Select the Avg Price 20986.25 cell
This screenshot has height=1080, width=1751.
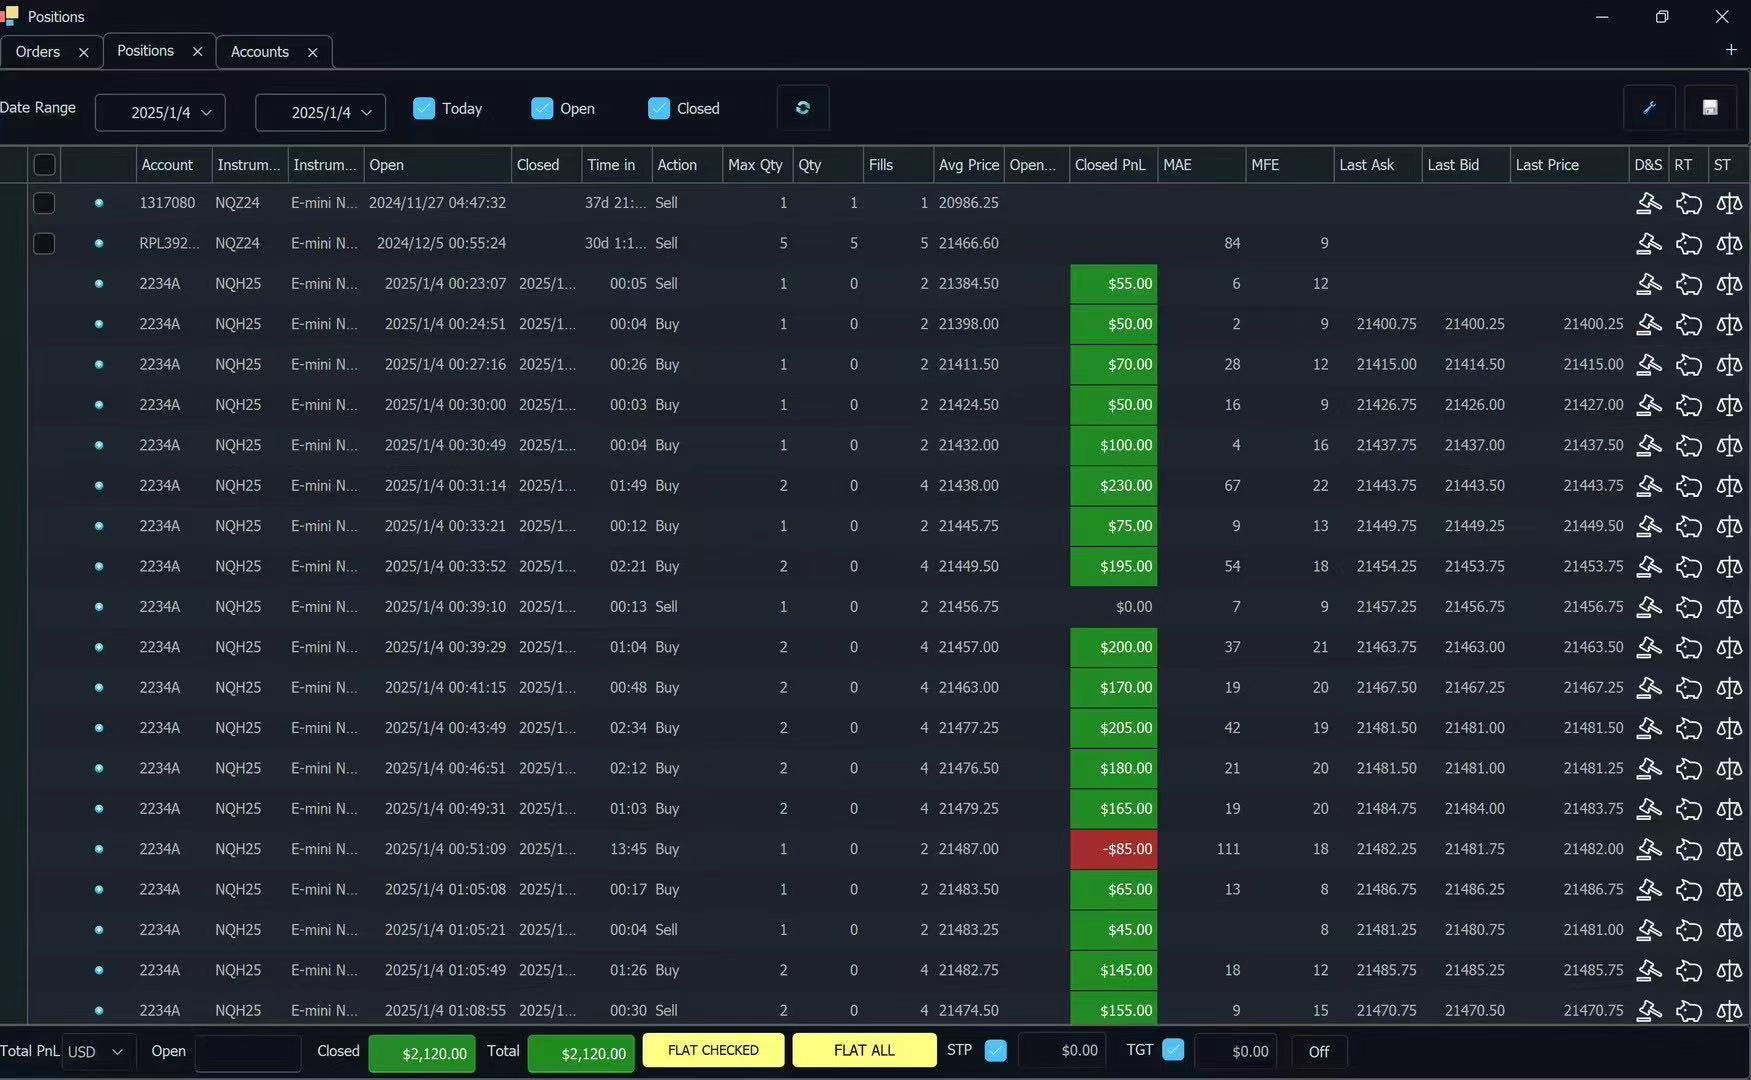(x=968, y=203)
